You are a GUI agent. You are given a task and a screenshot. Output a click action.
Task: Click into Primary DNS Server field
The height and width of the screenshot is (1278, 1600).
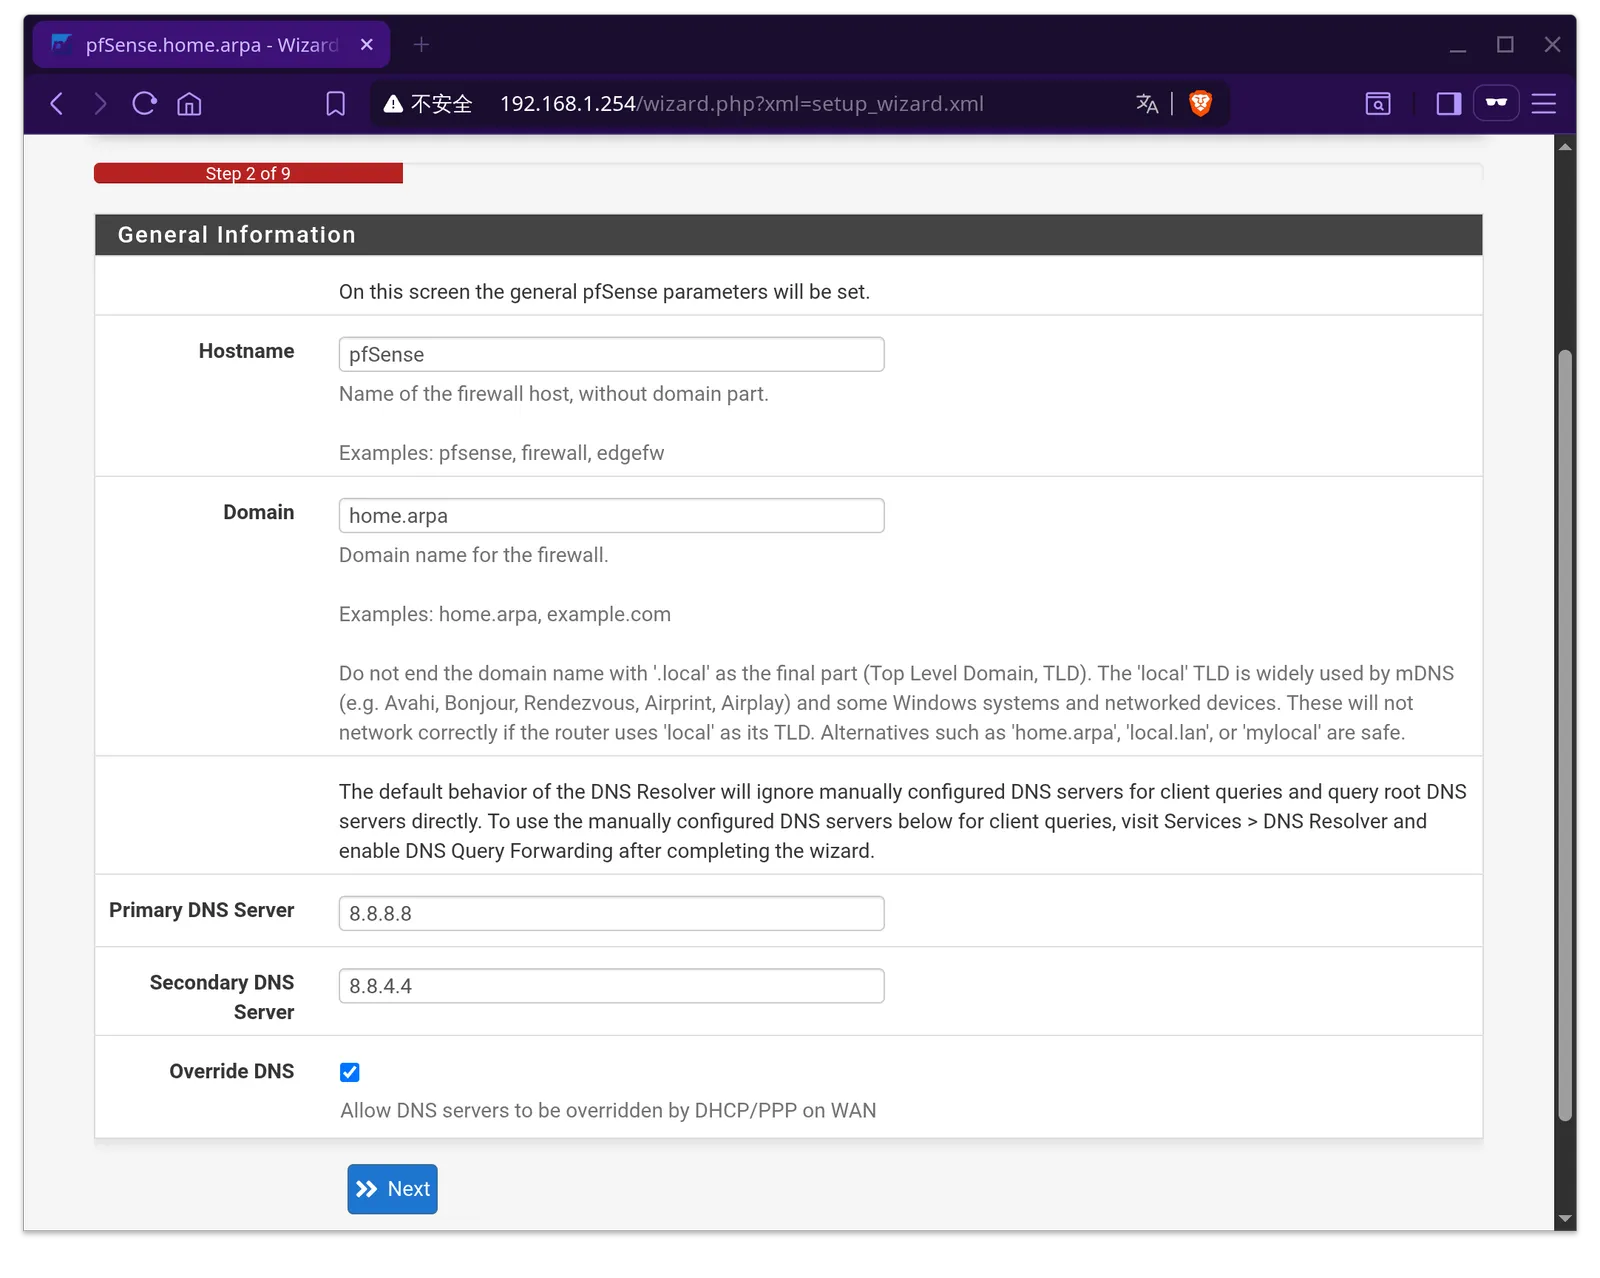[x=611, y=913]
